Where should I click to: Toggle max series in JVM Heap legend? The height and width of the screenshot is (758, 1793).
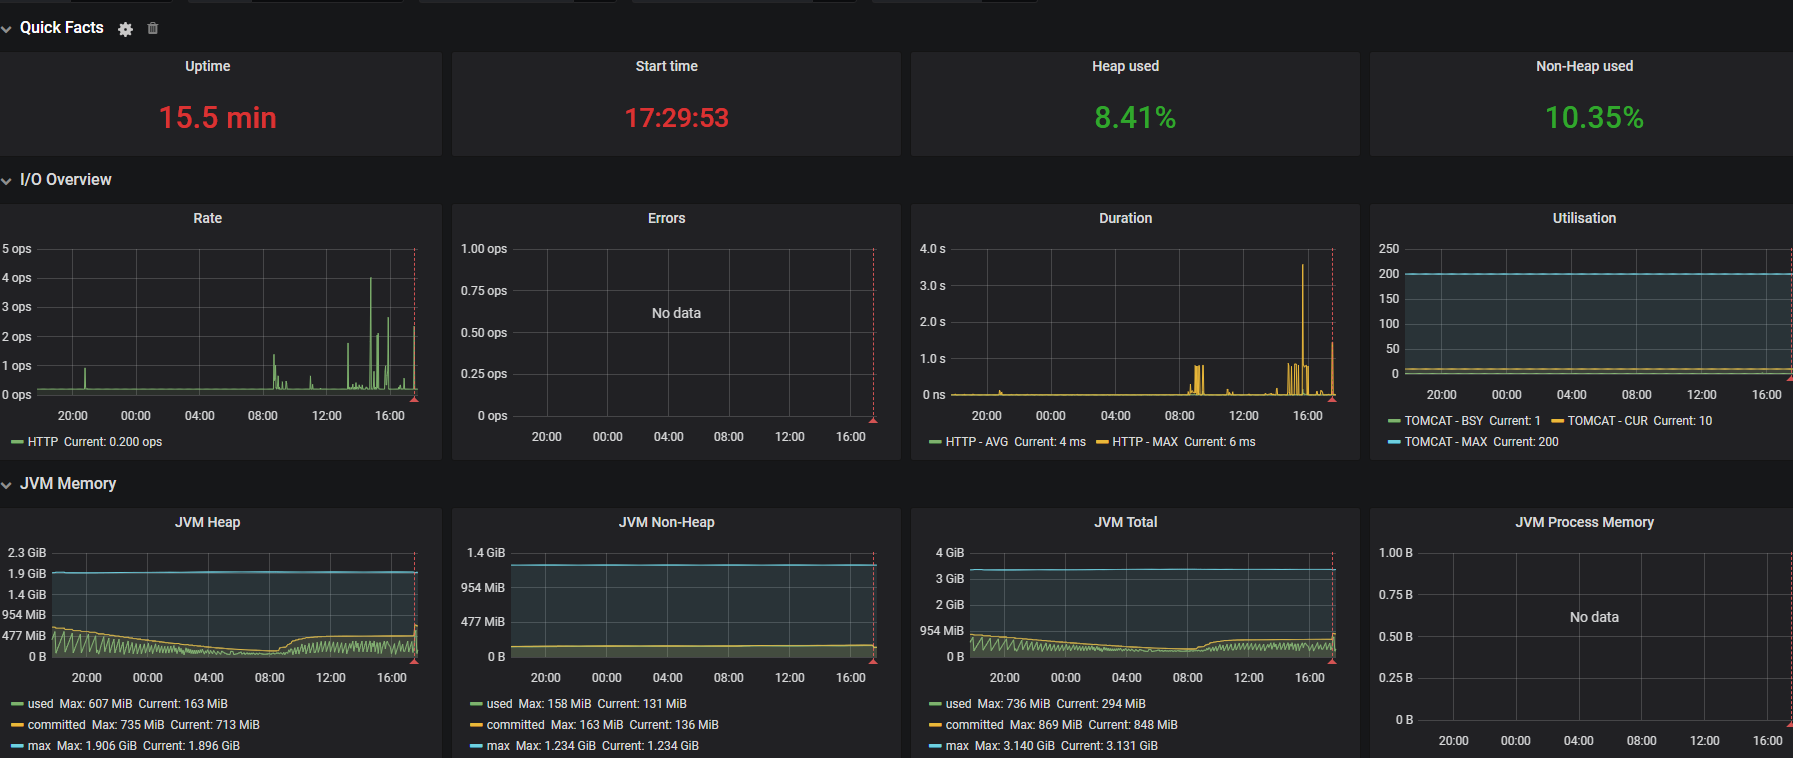tap(39, 746)
